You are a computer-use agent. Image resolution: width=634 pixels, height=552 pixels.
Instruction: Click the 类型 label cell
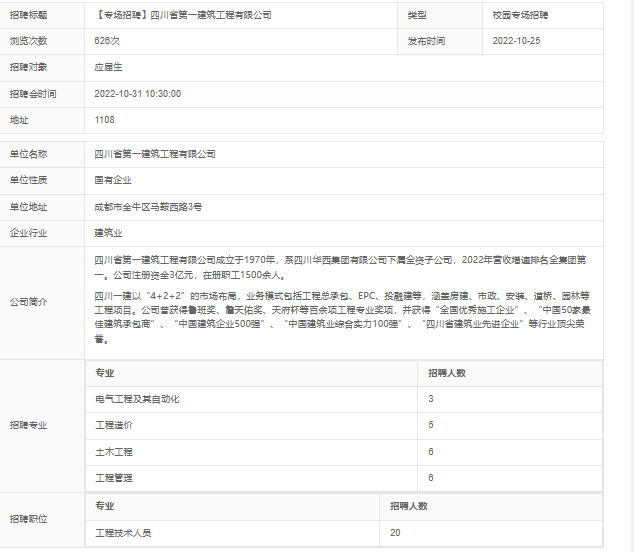click(440, 15)
